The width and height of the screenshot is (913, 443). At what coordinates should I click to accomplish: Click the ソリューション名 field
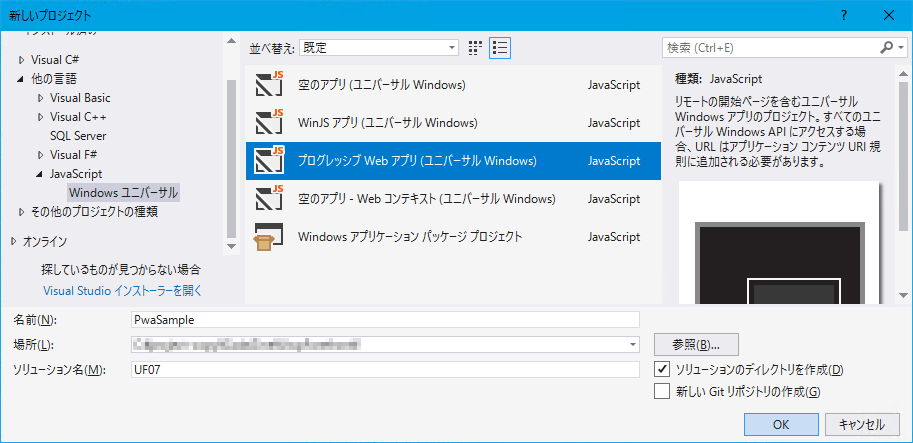coord(386,369)
